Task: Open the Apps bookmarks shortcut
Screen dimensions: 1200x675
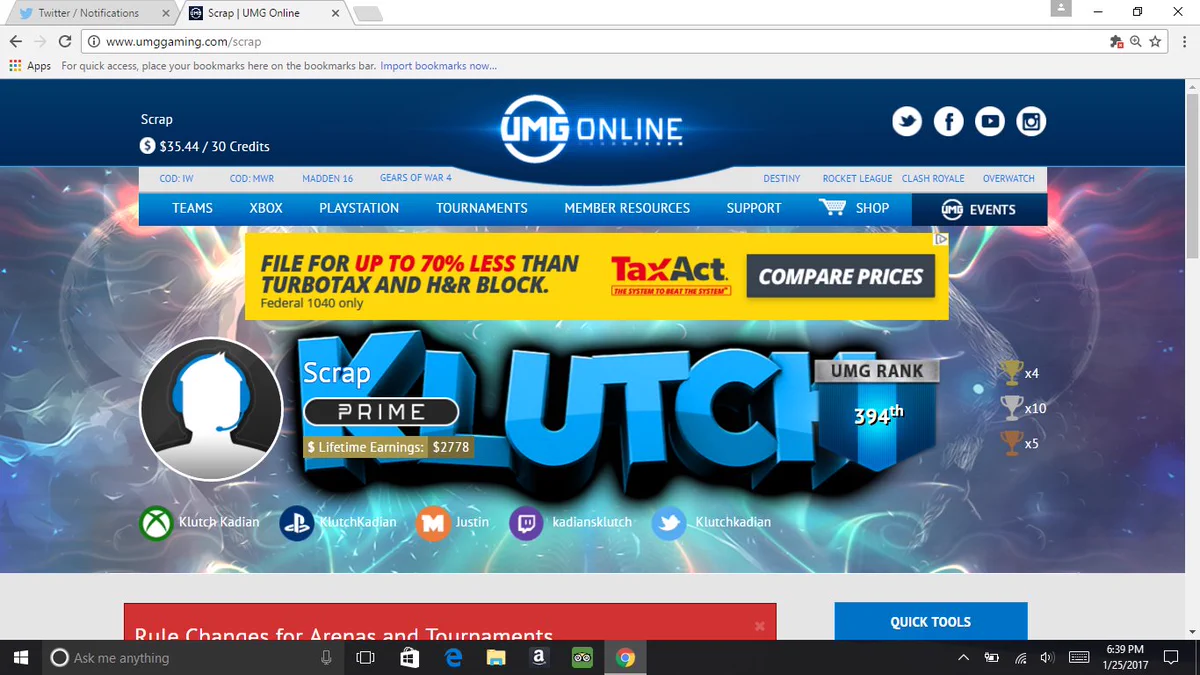Action: (30, 66)
